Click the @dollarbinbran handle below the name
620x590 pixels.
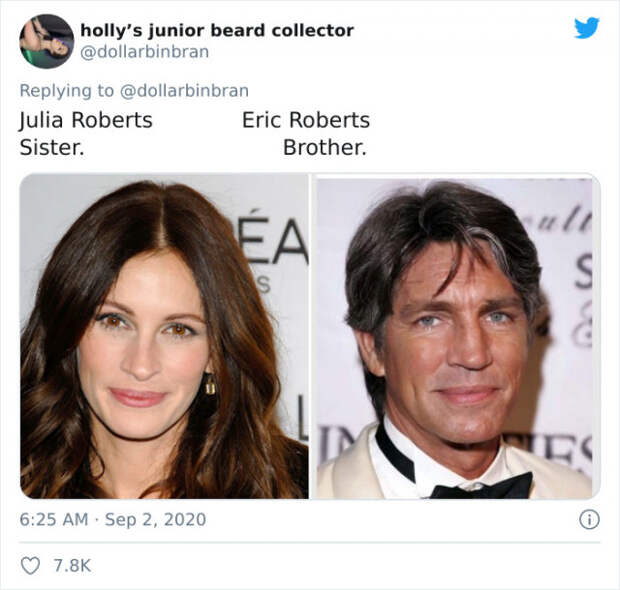(x=145, y=52)
